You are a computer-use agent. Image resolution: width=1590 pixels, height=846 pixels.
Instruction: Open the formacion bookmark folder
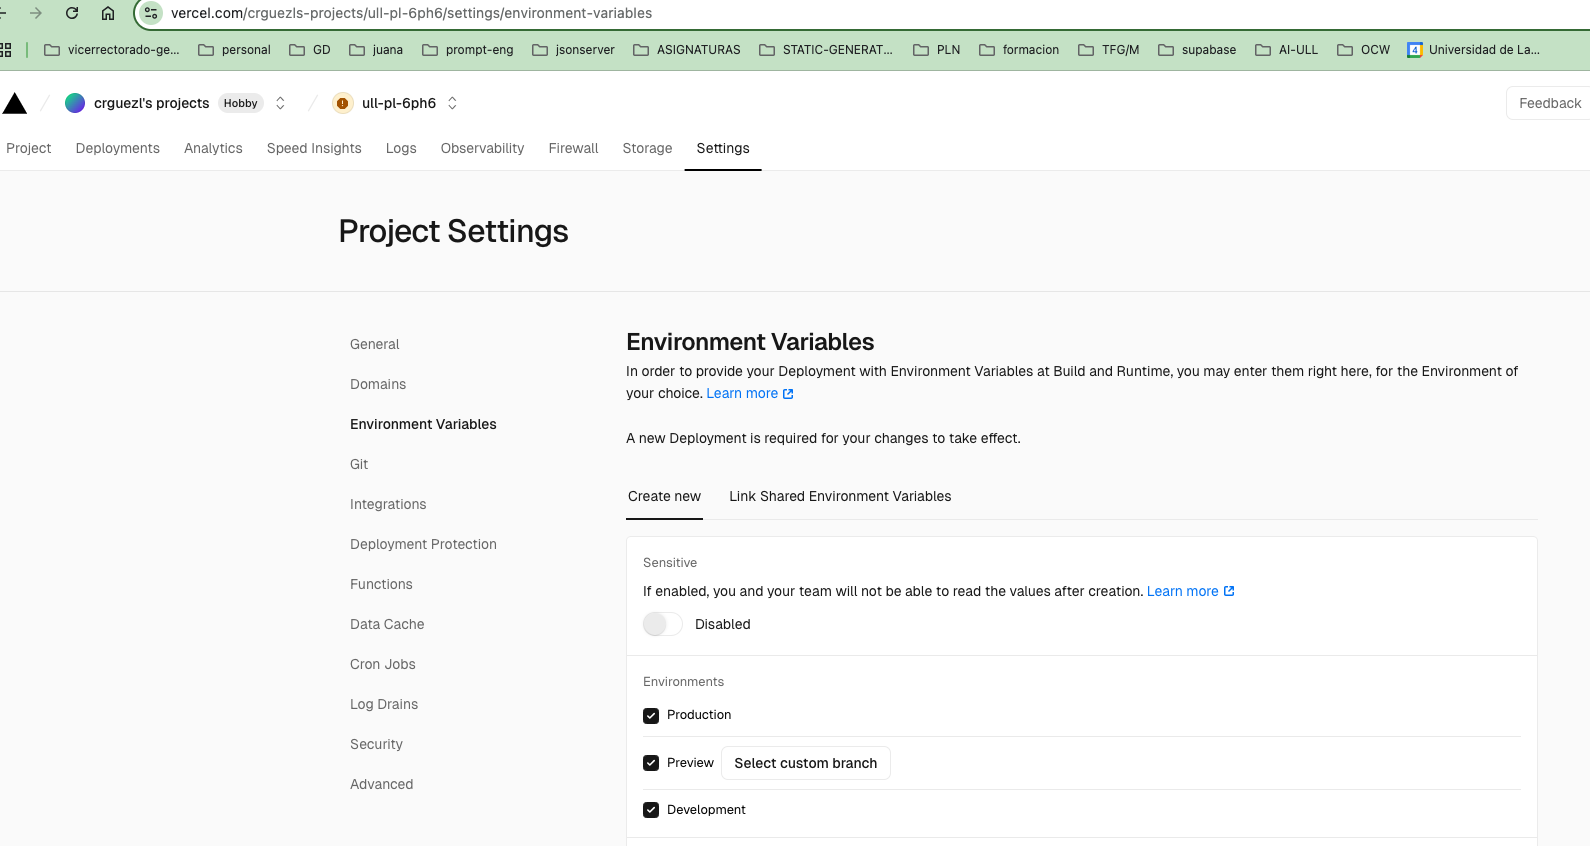click(1019, 50)
